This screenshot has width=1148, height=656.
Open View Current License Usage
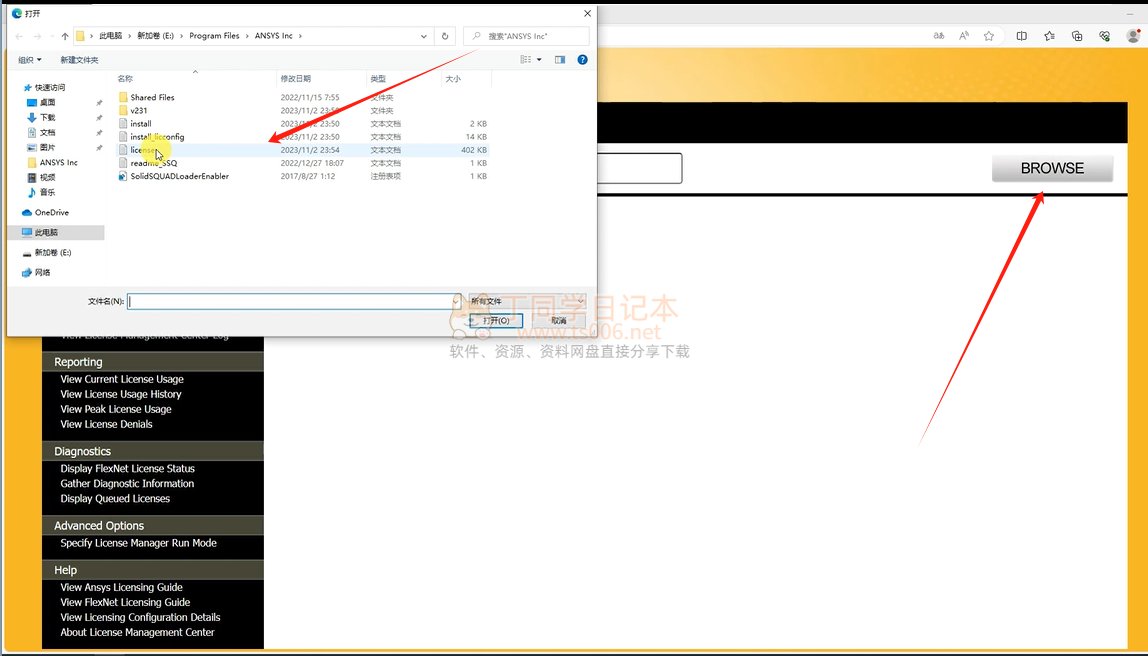(x=121, y=379)
